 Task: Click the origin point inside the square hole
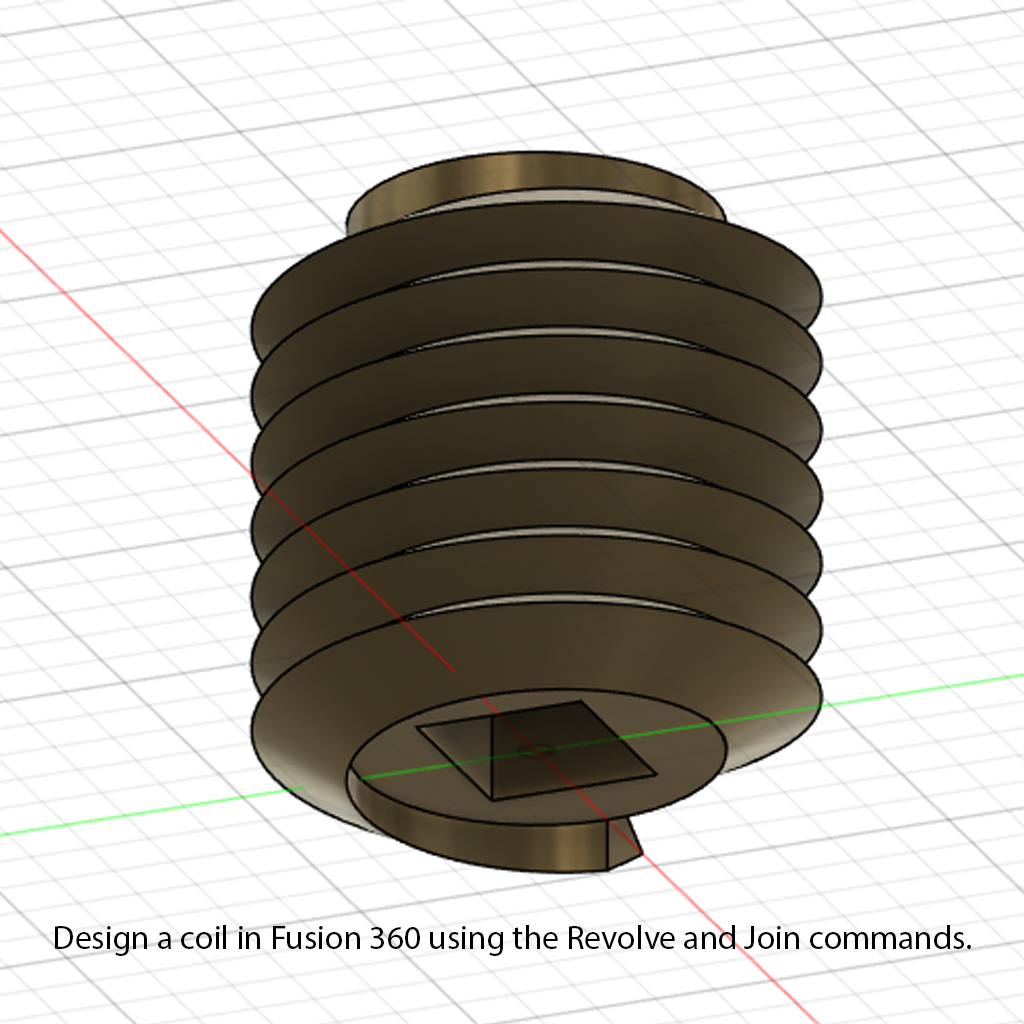tap(539, 748)
